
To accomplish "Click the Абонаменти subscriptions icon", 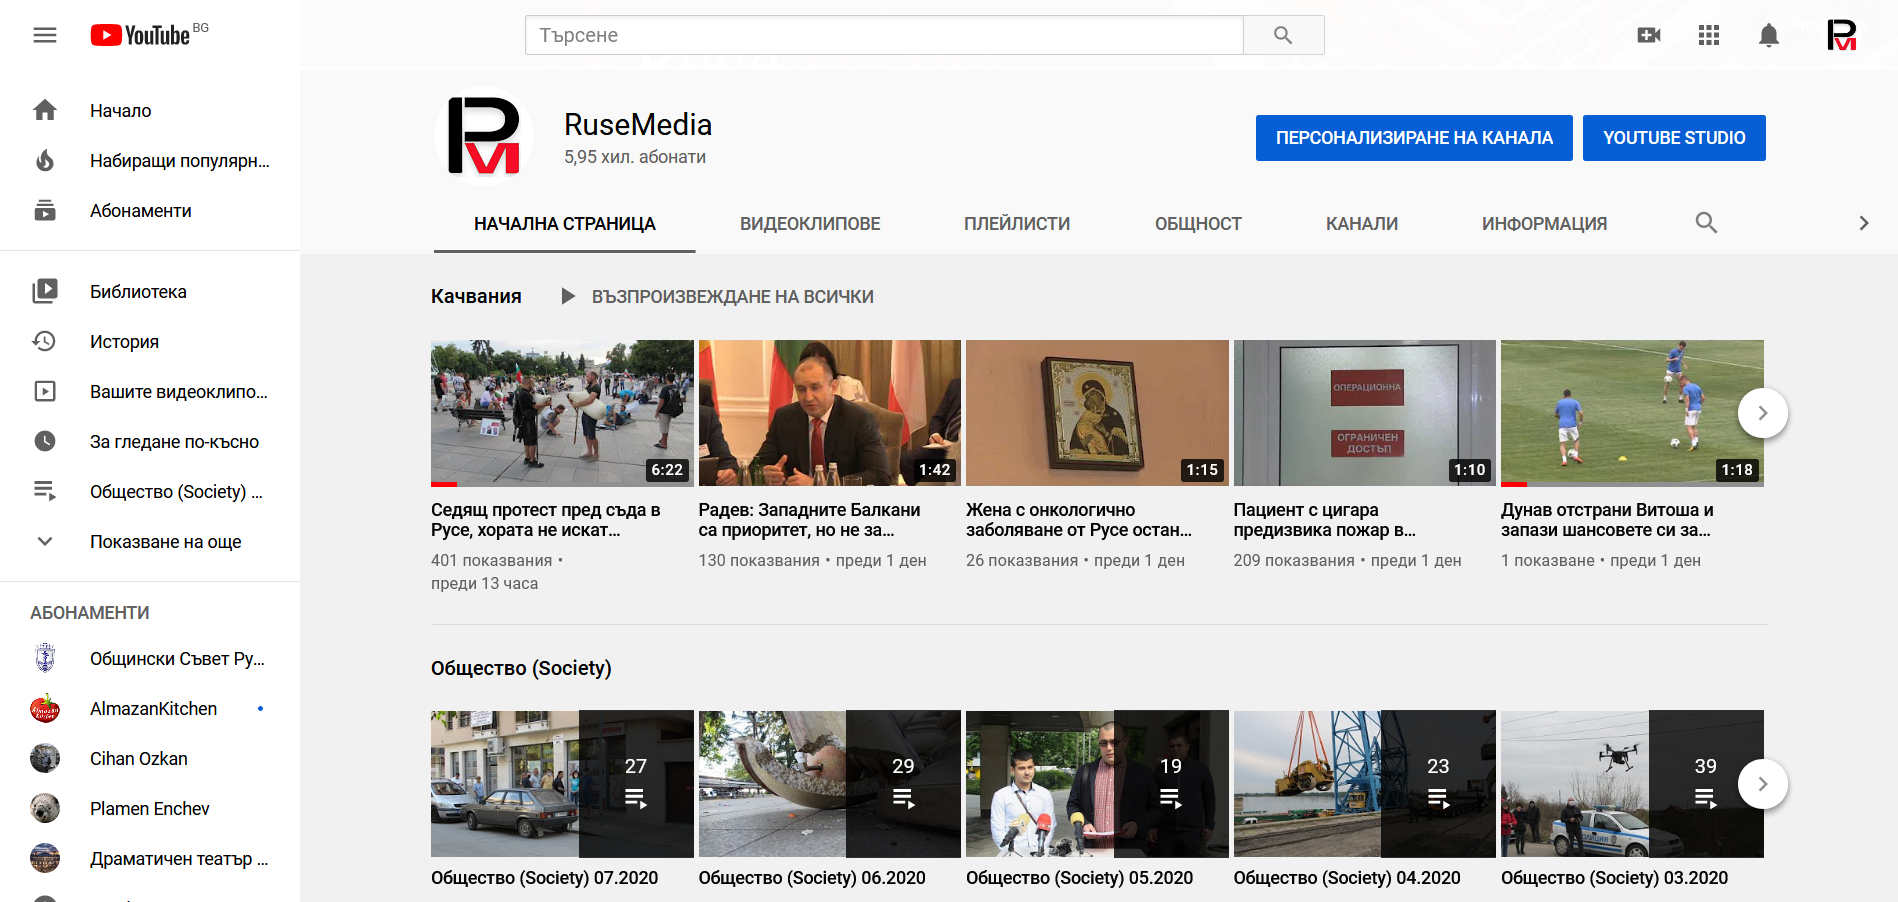I will click(45, 210).
